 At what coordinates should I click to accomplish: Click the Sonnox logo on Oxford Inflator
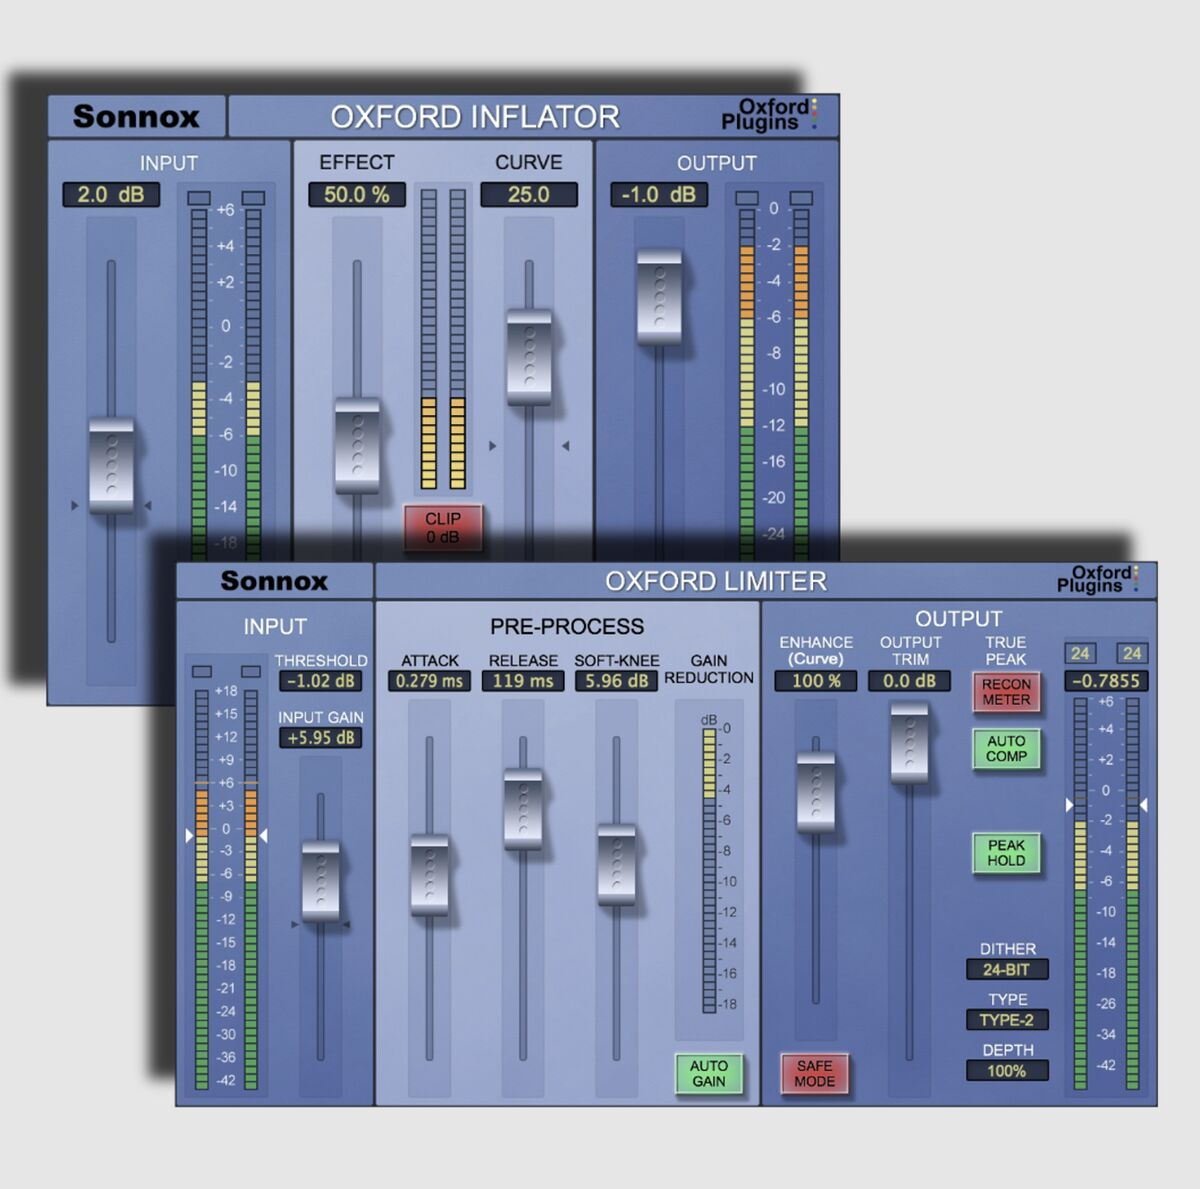click(x=136, y=117)
